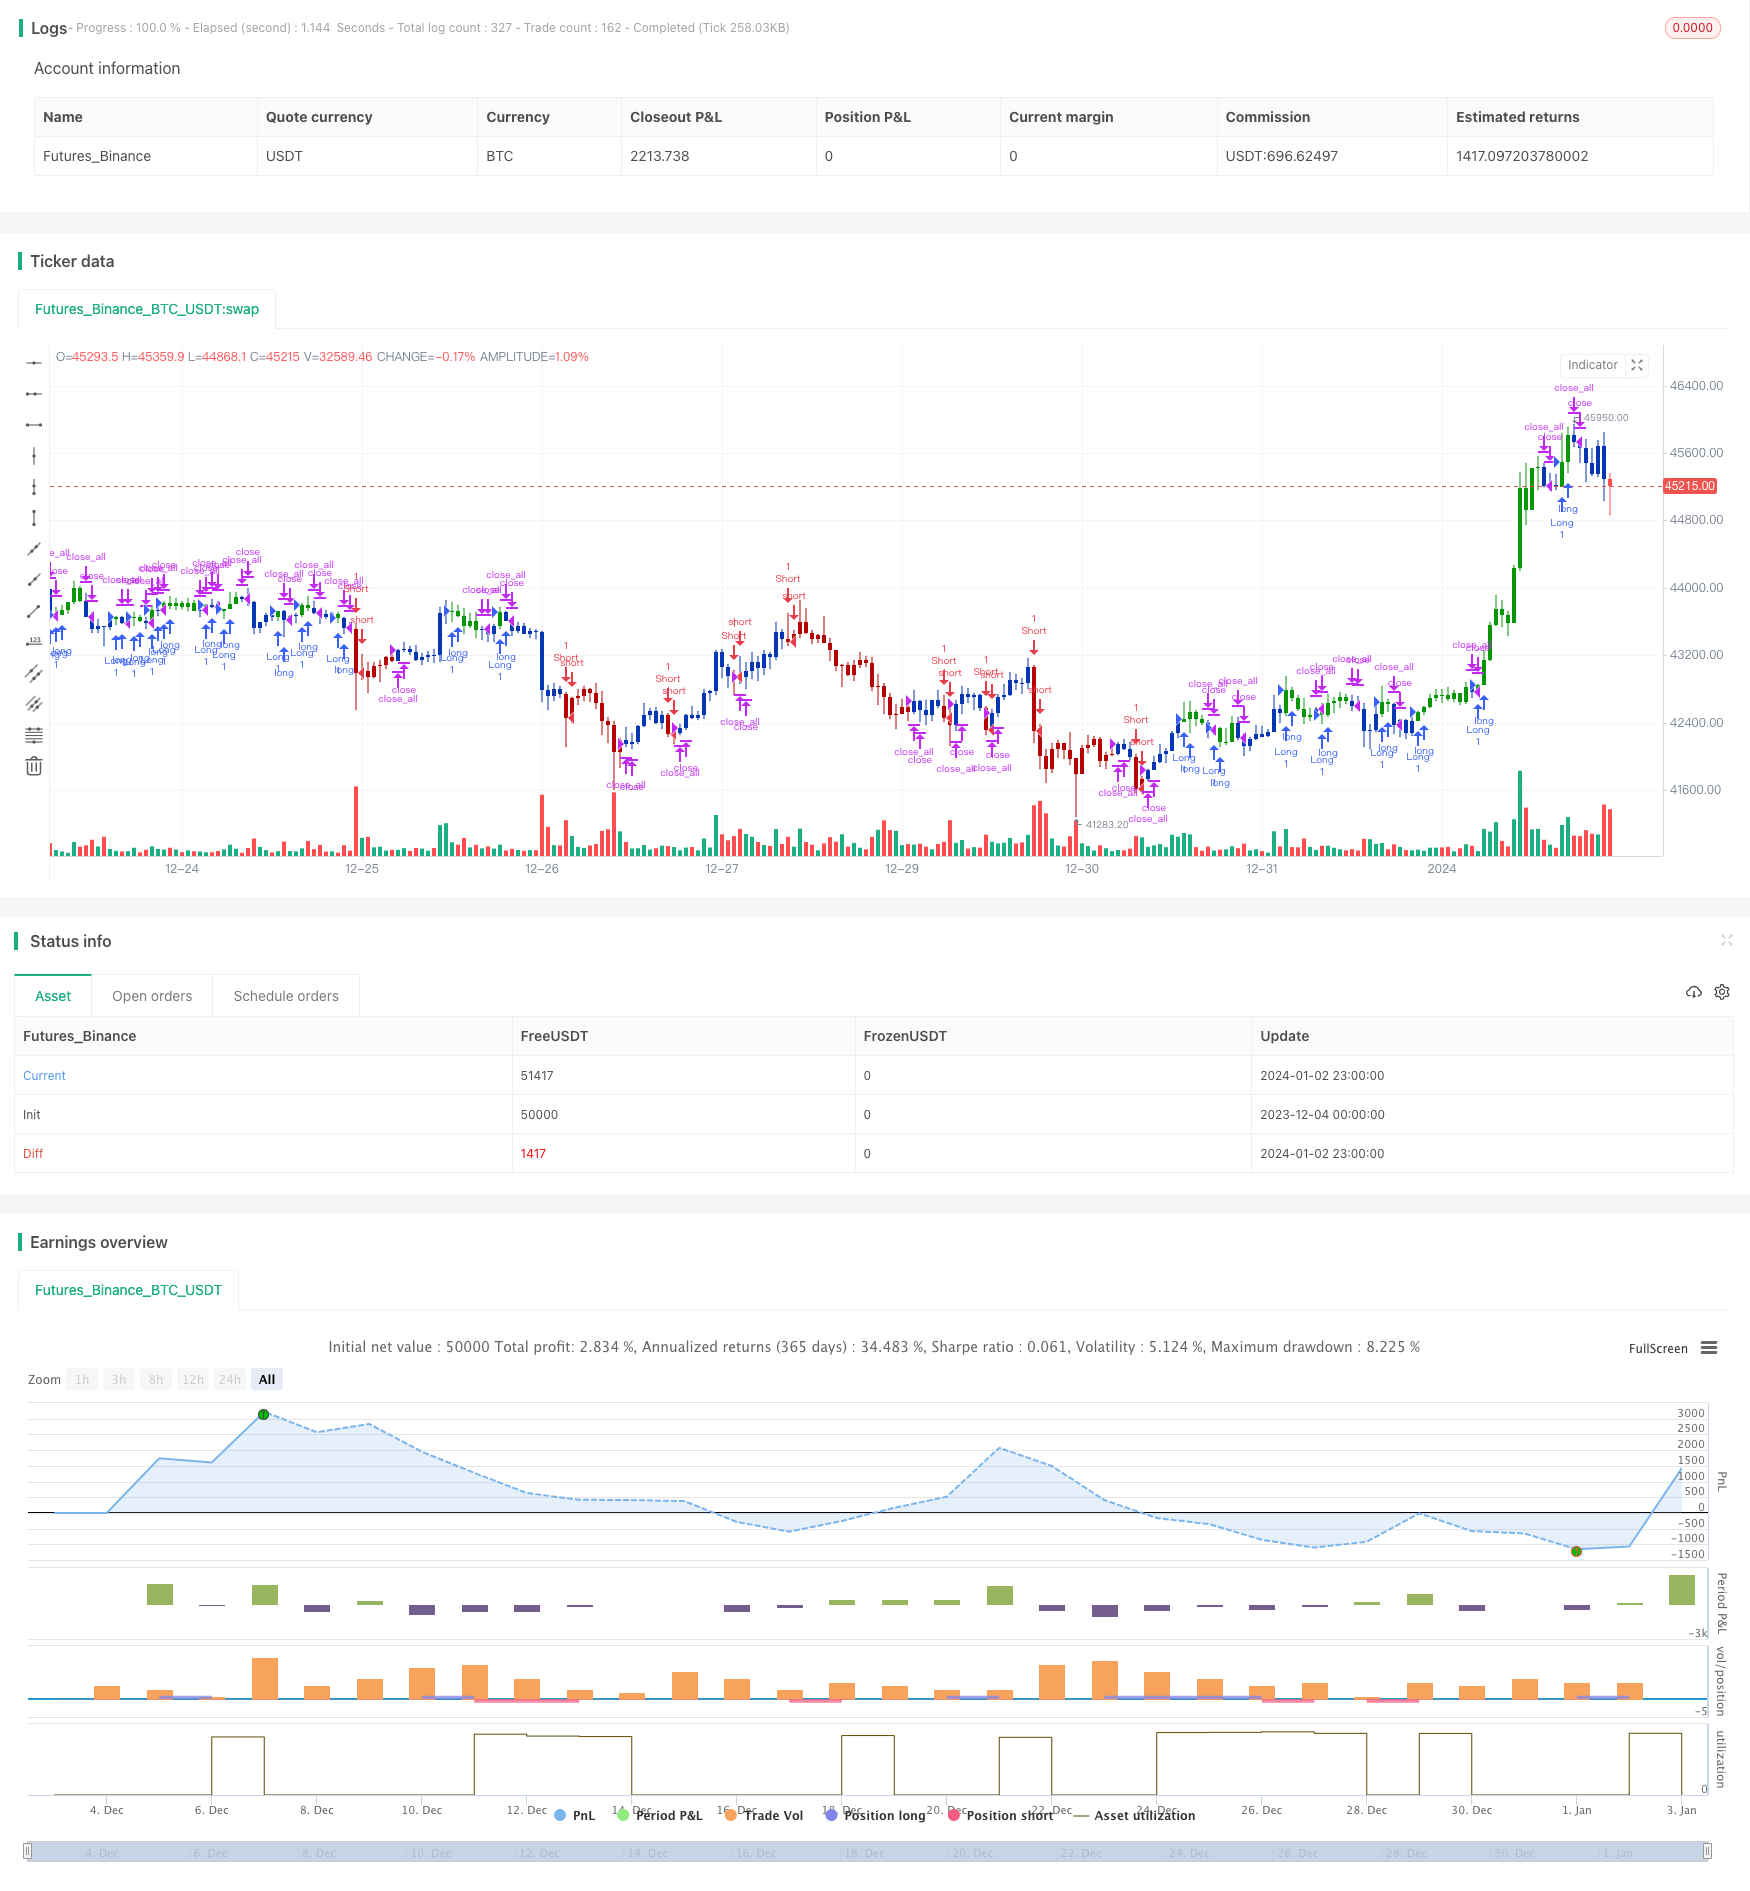Select the horizontal ray line drawing tool

(34, 394)
